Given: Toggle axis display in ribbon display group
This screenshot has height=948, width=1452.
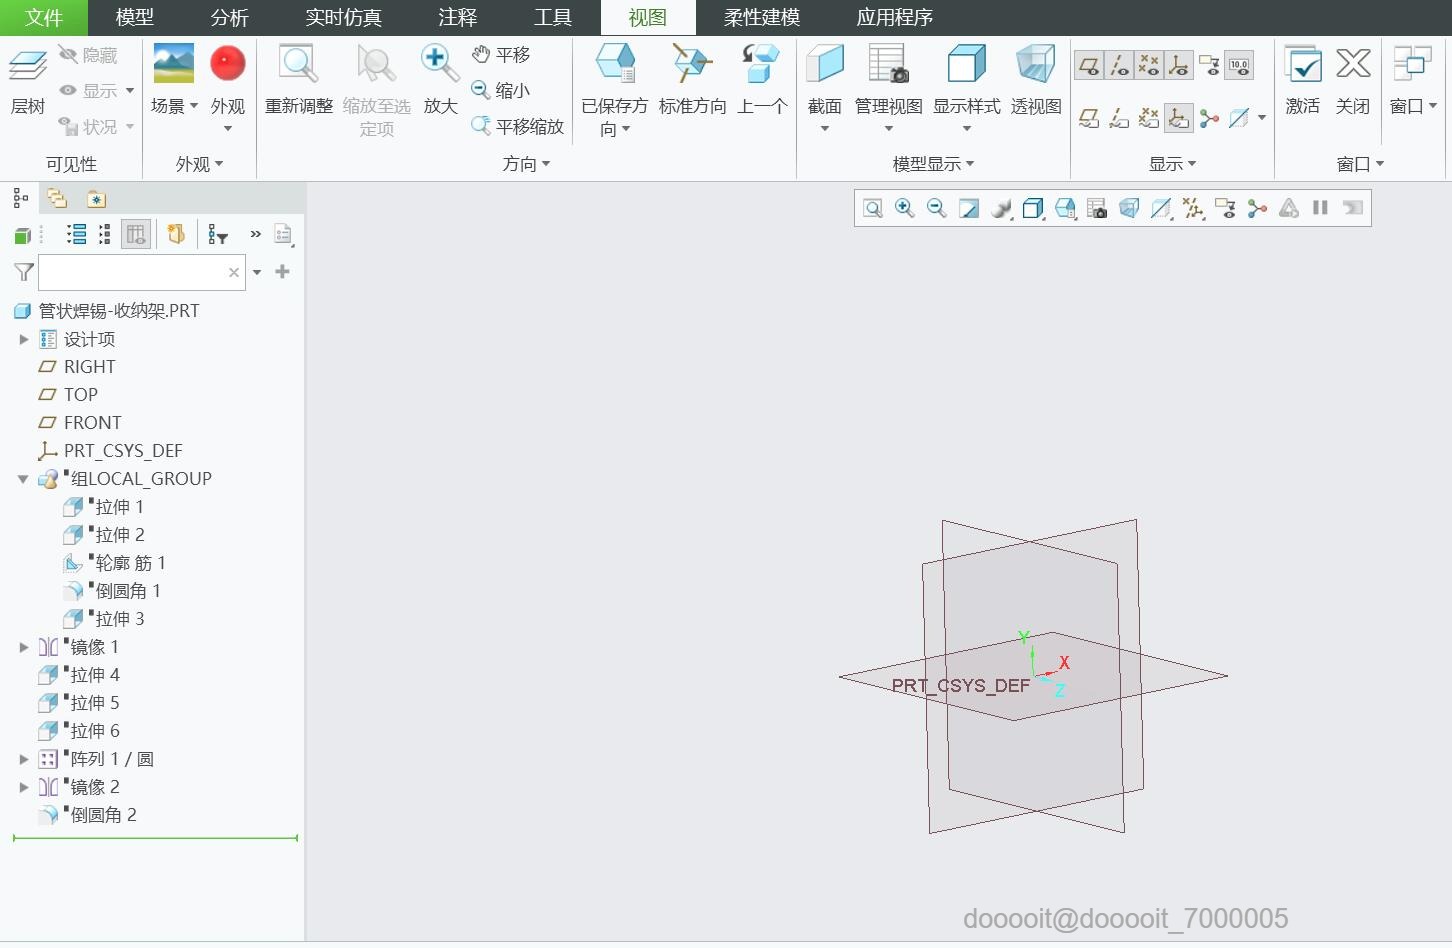Looking at the screenshot, I should [1119, 66].
